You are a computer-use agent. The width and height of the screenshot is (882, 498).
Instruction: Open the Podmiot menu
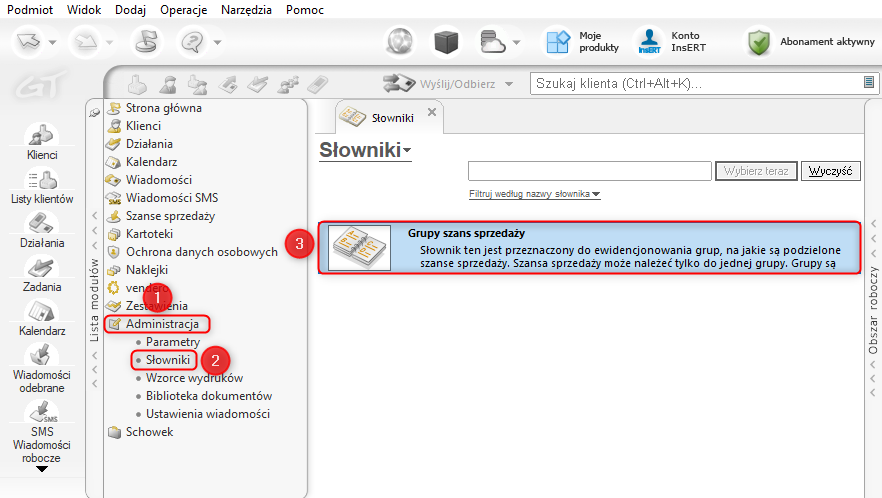(x=30, y=10)
